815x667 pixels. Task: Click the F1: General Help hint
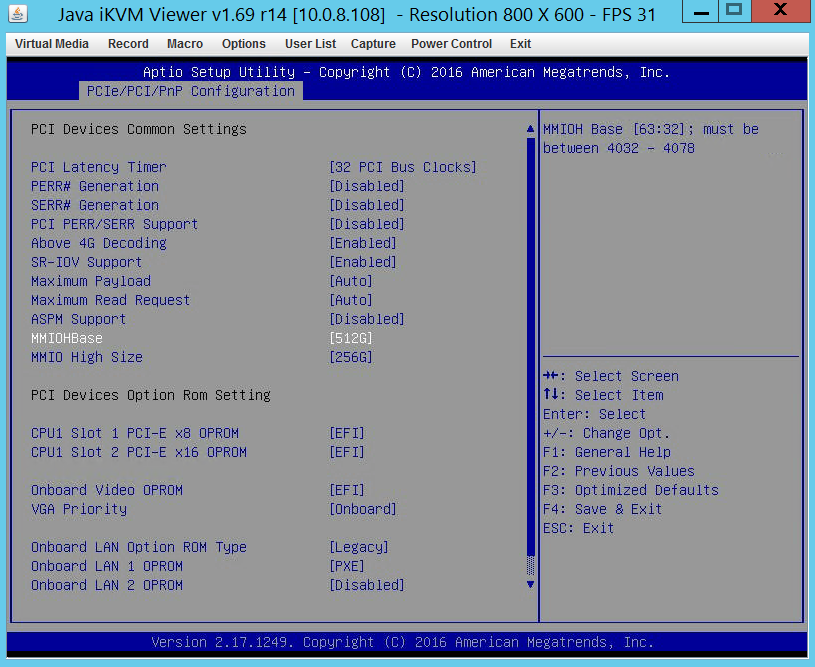coord(607,452)
